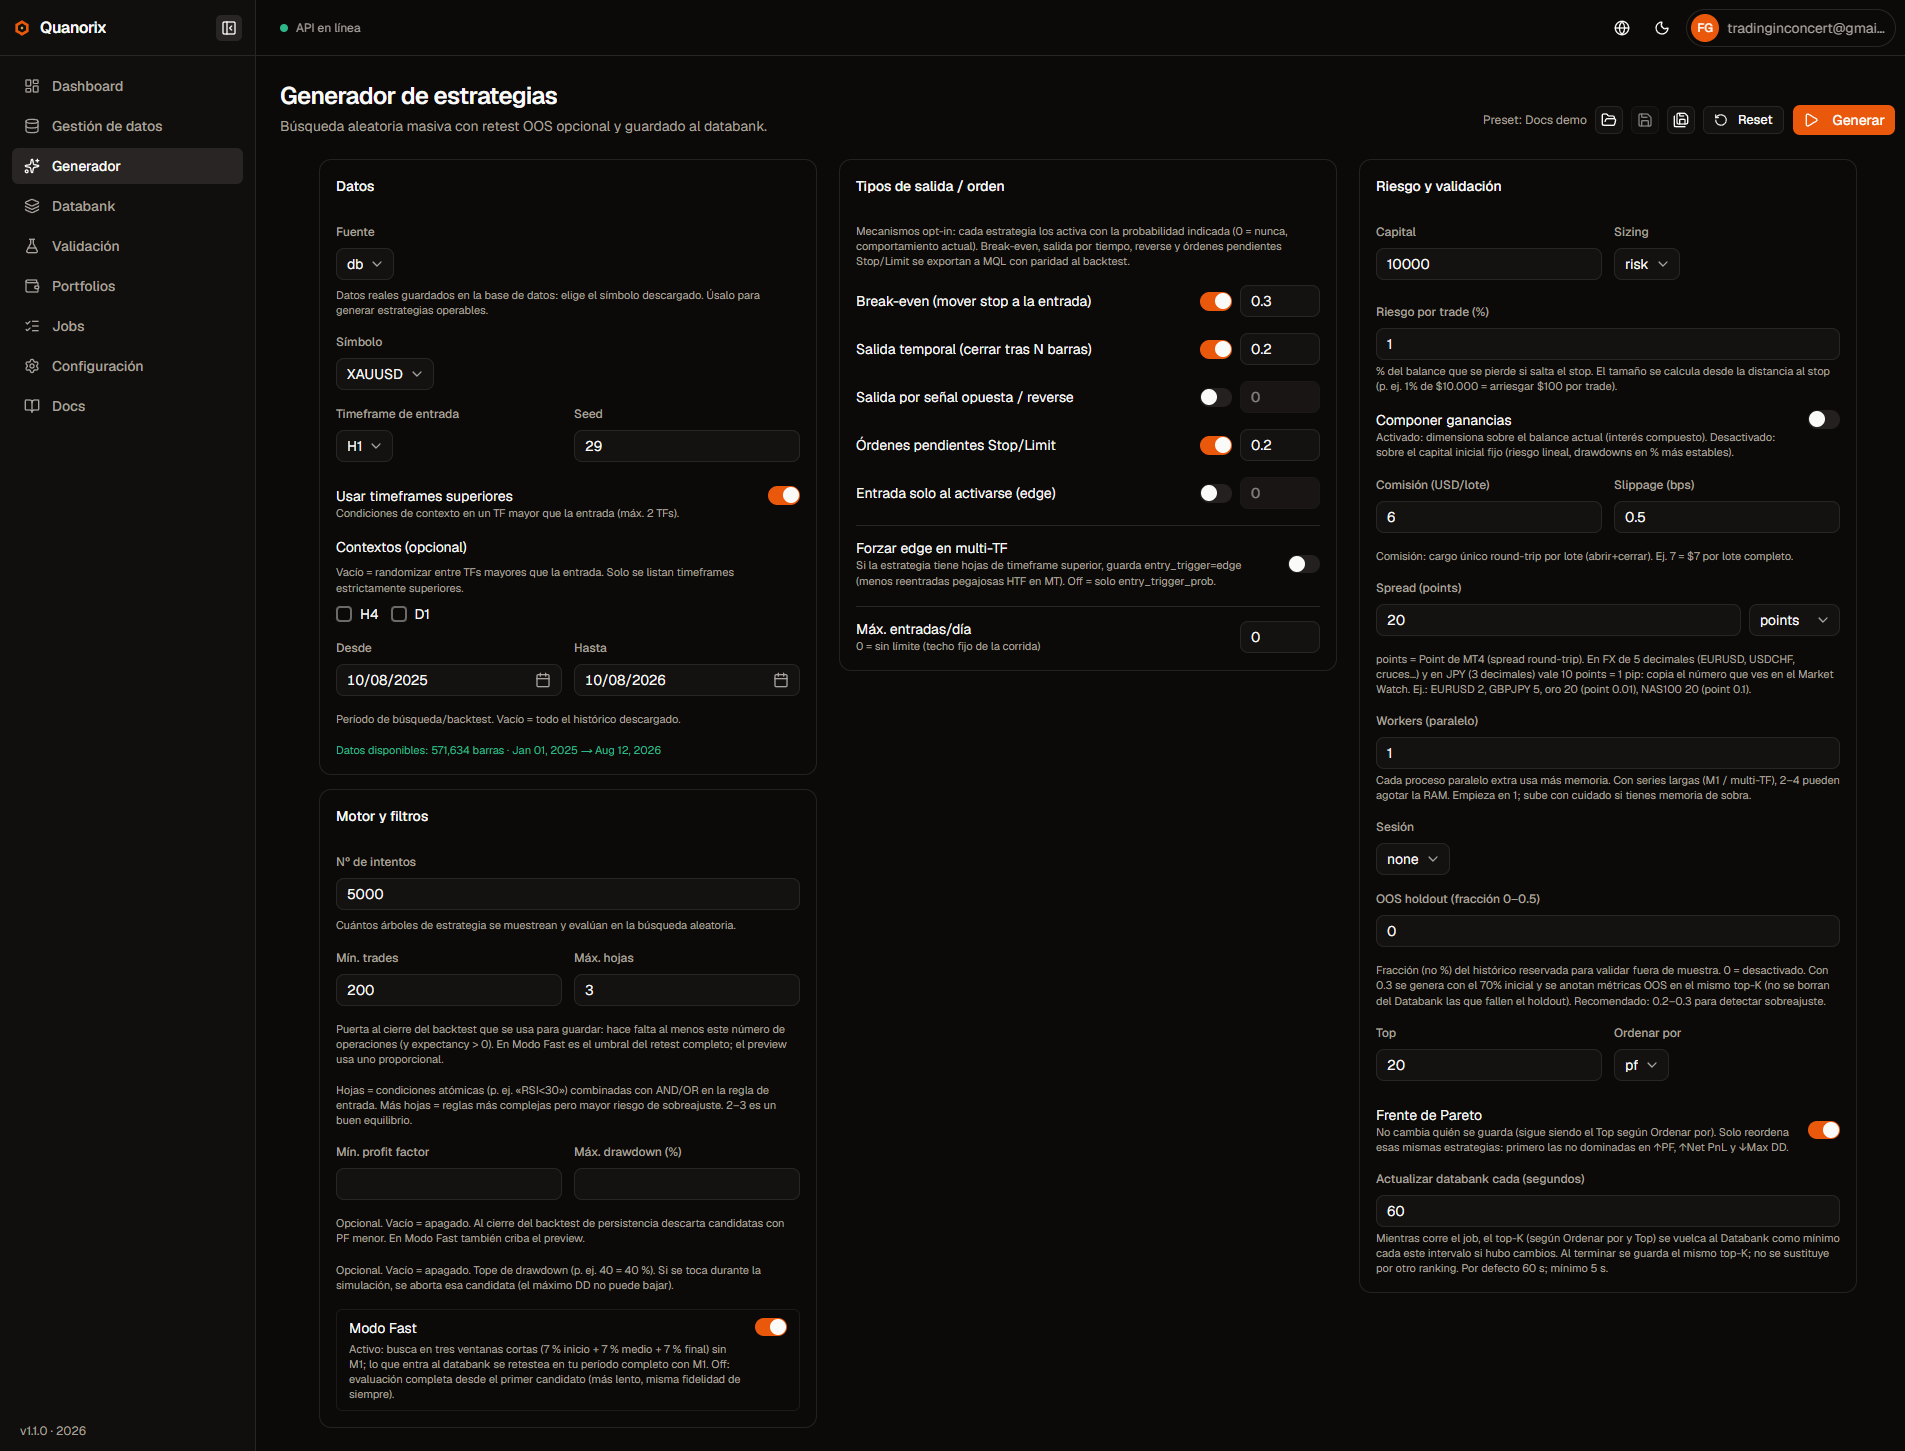Click the FG user avatar
The height and width of the screenshot is (1451, 1905).
1705,28
